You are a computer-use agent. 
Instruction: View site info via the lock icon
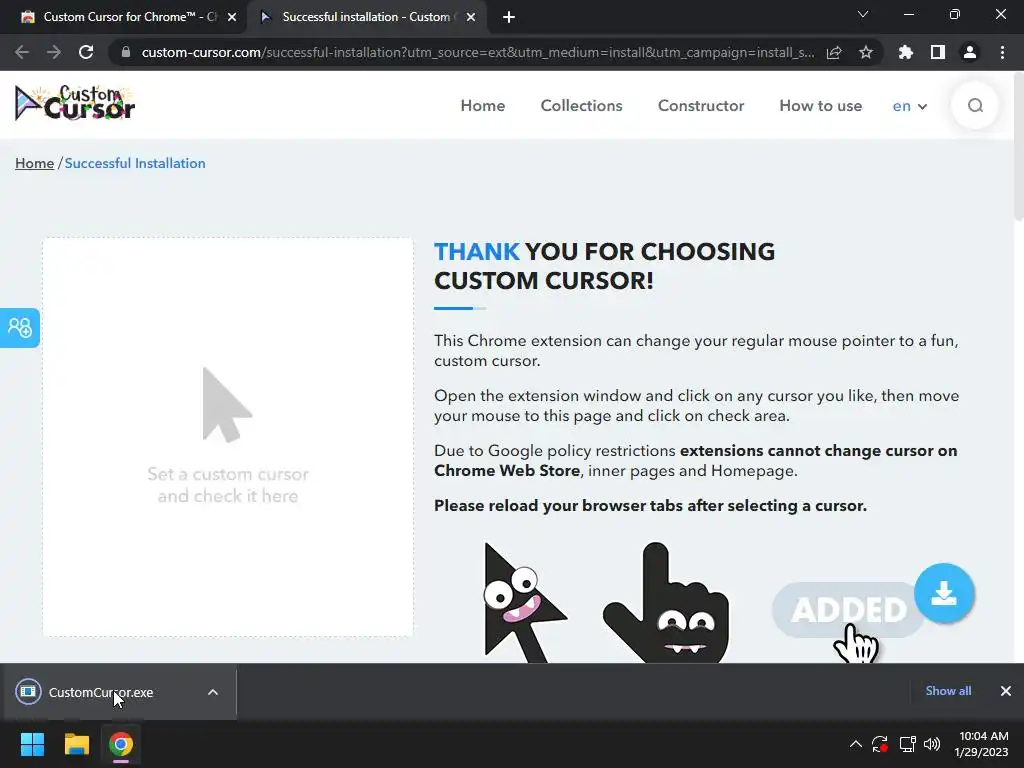(x=126, y=52)
